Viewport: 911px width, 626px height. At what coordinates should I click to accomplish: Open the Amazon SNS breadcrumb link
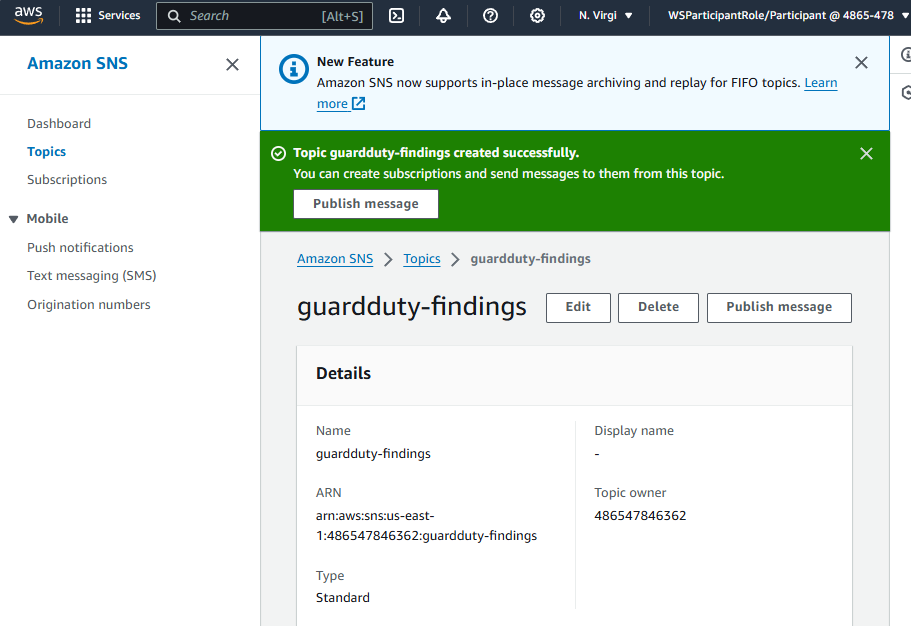click(x=335, y=259)
